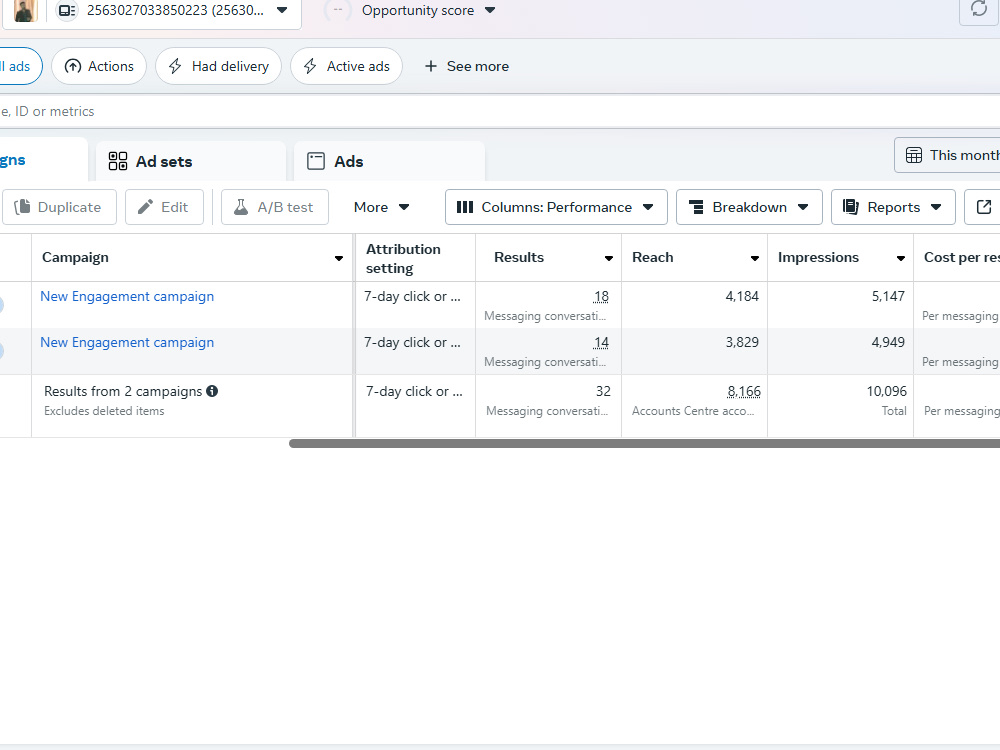The image size is (1000, 750).
Task: Click the plus icon beside See more
Action: click(x=431, y=66)
